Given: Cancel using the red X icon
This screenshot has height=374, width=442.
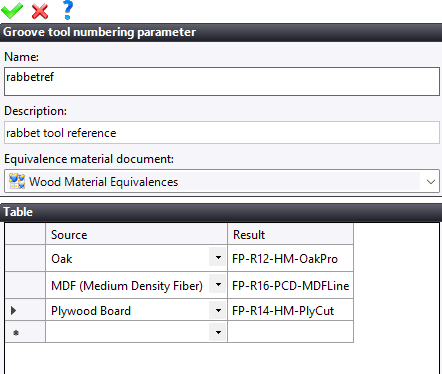Looking at the screenshot, I should point(40,11).
